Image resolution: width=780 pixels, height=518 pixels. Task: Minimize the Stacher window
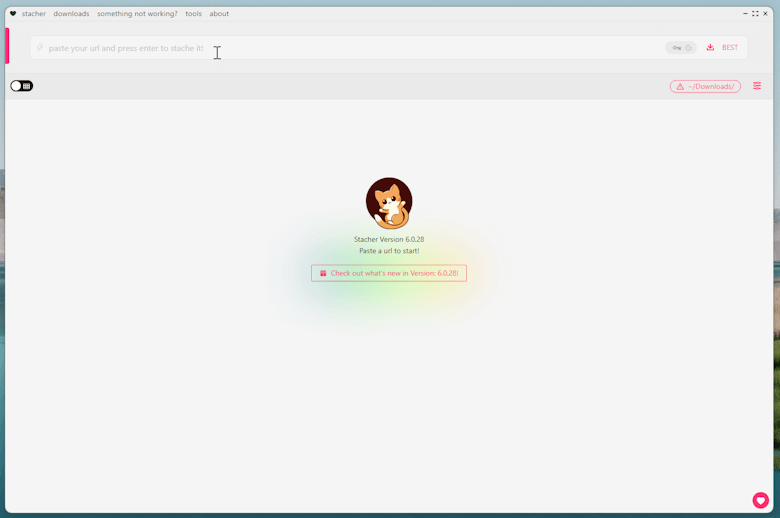pyautogui.click(x=745, y=14)
